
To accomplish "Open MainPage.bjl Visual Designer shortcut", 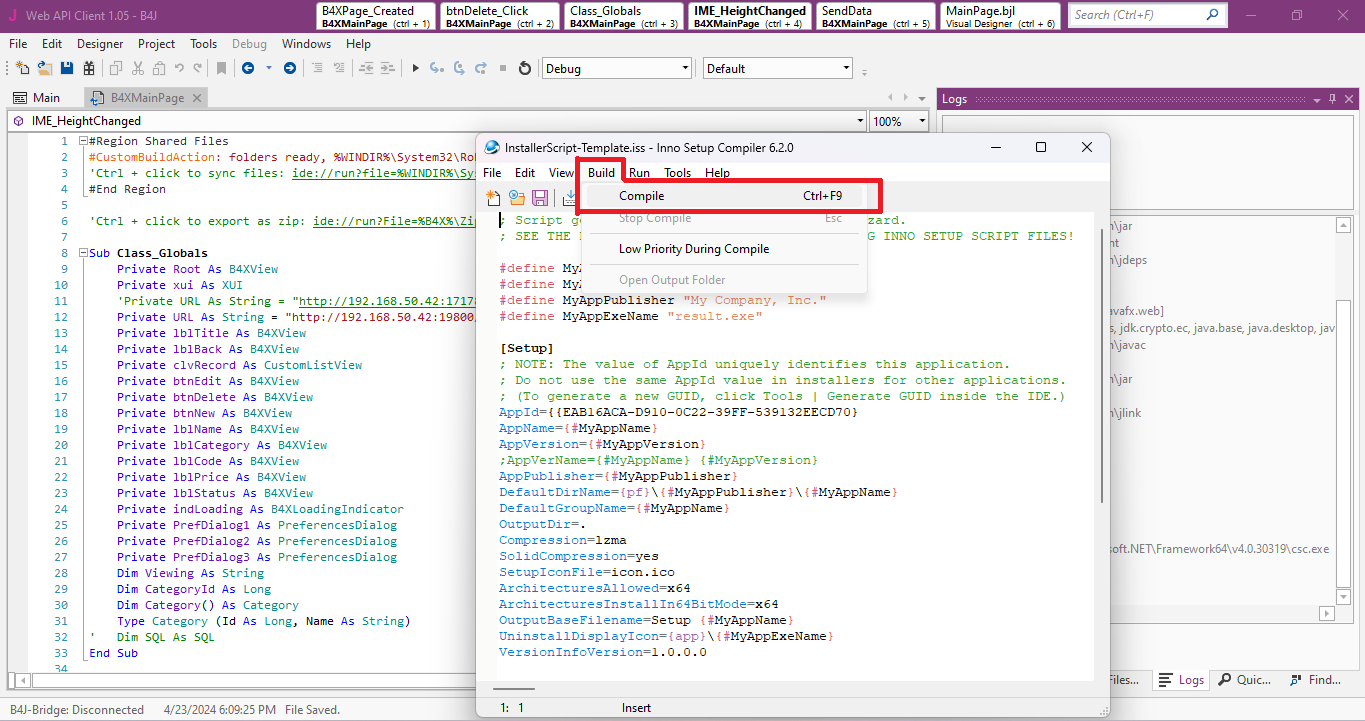I will click(1000, 16).
